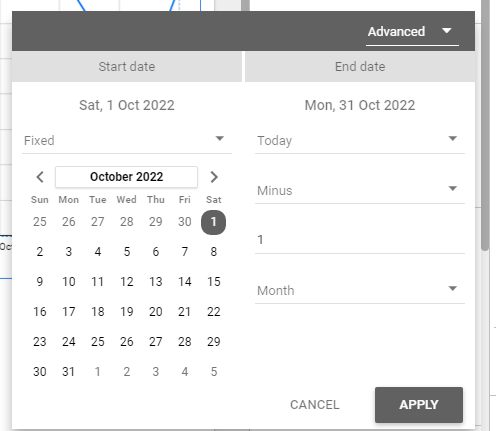The image size is (496, 431).
Task: Select October 15 in the calendar
Action: [214, 282]
